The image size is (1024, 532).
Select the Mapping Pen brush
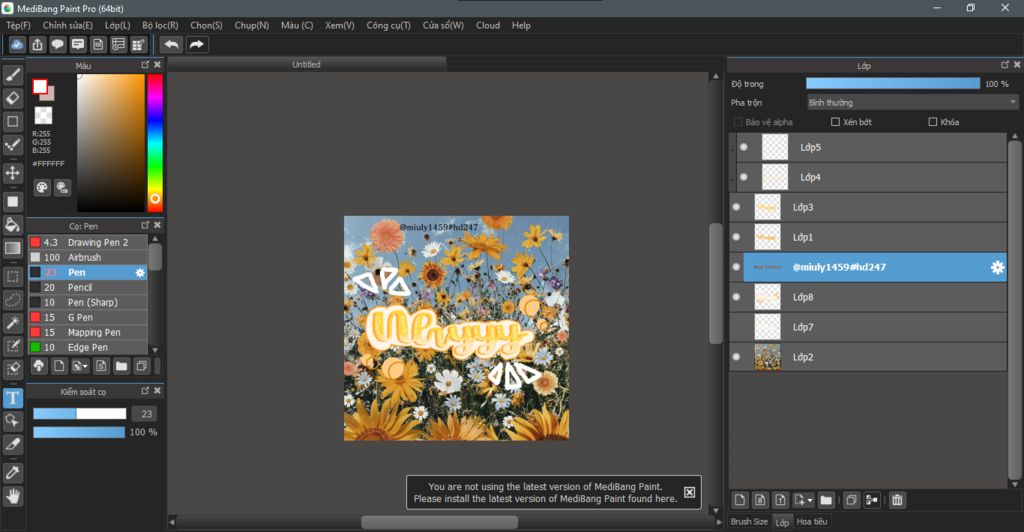coord(88,332)
